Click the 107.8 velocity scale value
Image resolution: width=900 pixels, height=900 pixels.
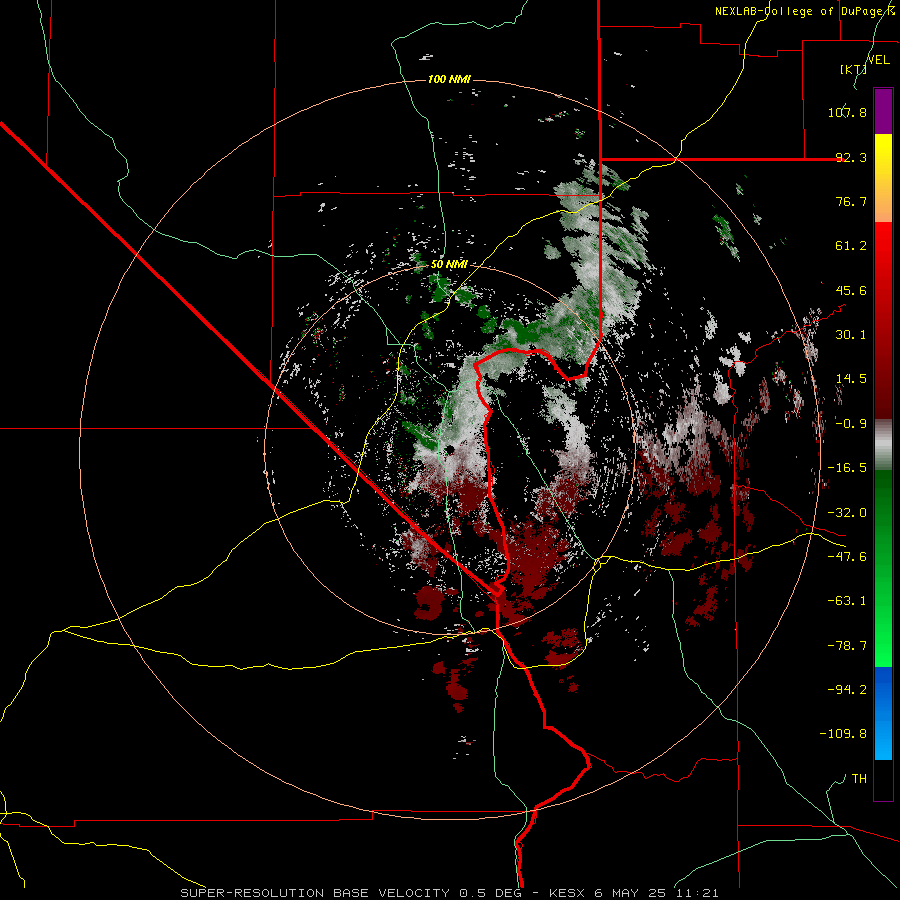847,112
